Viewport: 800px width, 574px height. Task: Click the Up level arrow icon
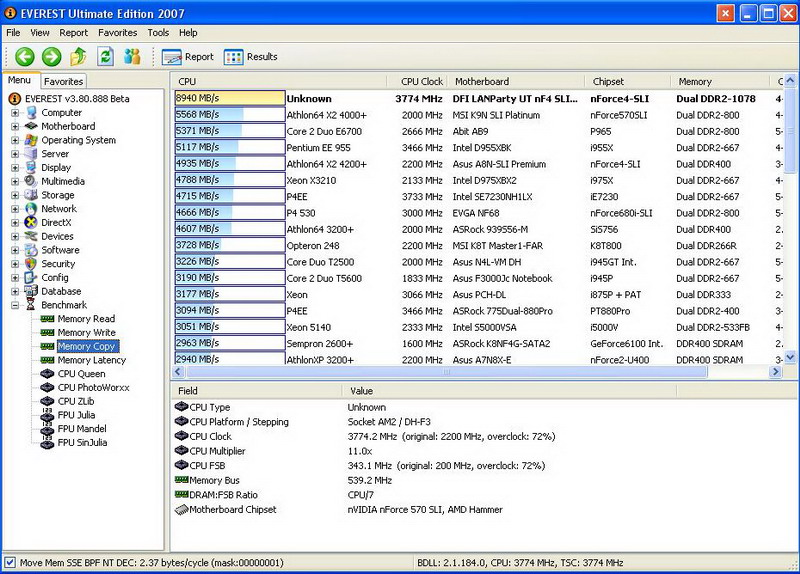pyautogui.click(x=78, y=57)
